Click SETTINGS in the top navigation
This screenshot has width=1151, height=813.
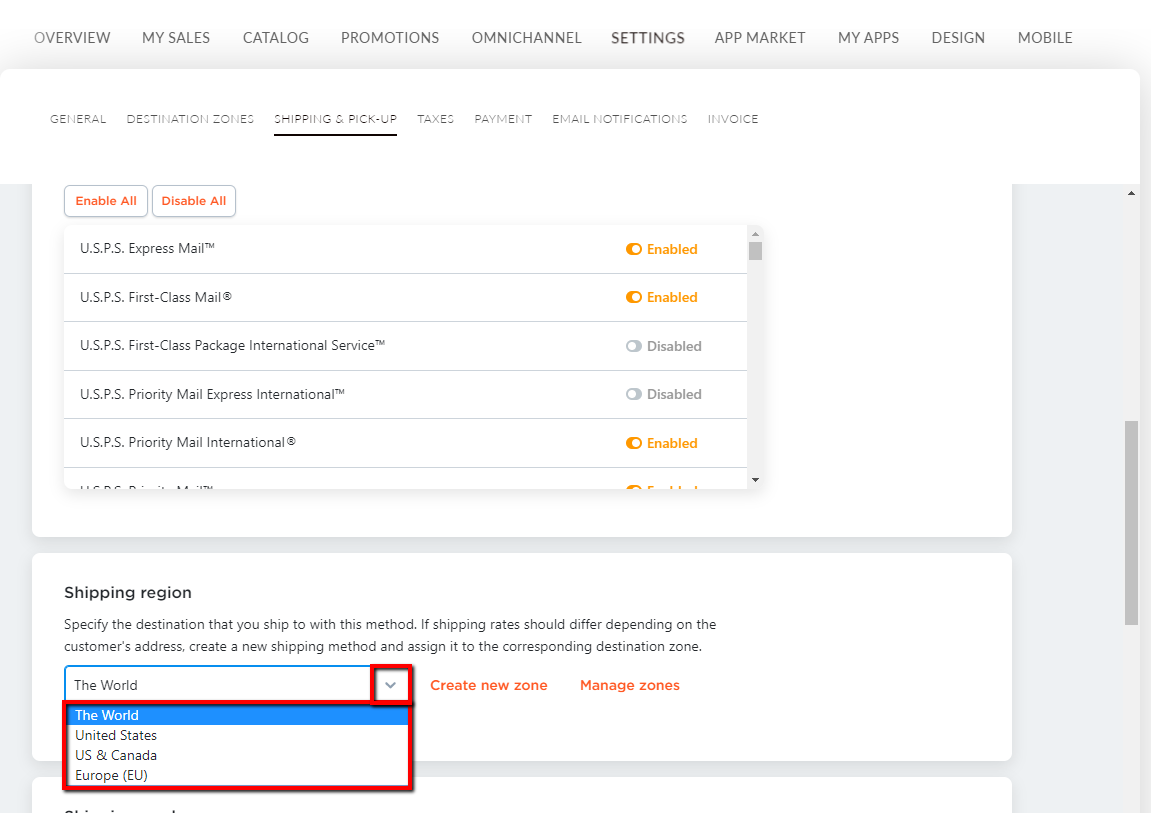pos(647,37)
